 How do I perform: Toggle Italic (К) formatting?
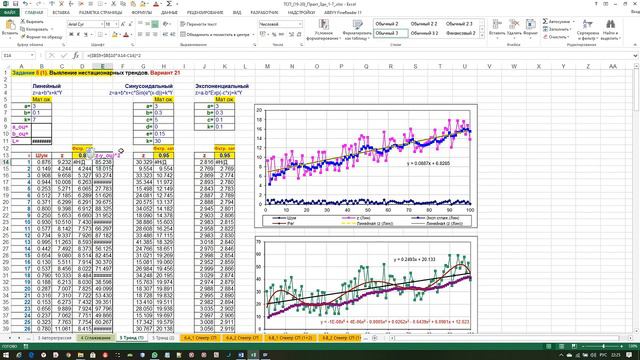[78, 35]
